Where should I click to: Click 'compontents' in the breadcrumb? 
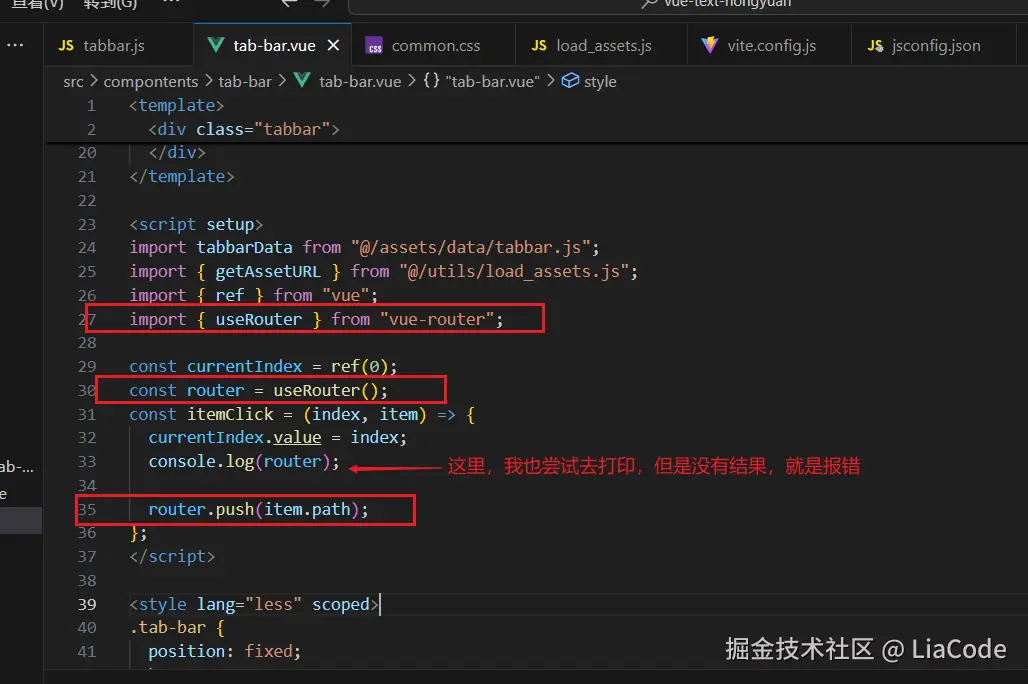pyautogui.click(x=151, y=81)
